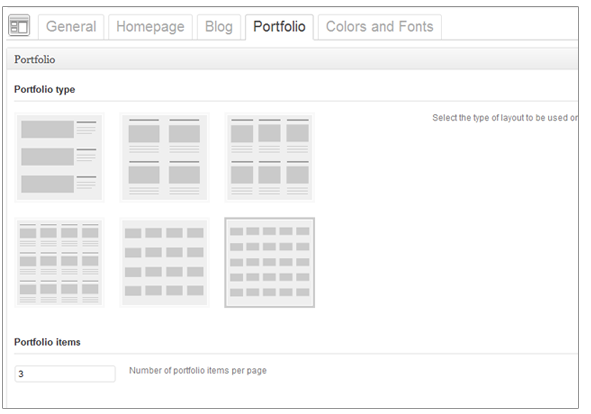This screenshot has height=414, width=591.
Task: Go to Colors and Fonts tab
Action: pyautogui.click(x=380, y=27)
